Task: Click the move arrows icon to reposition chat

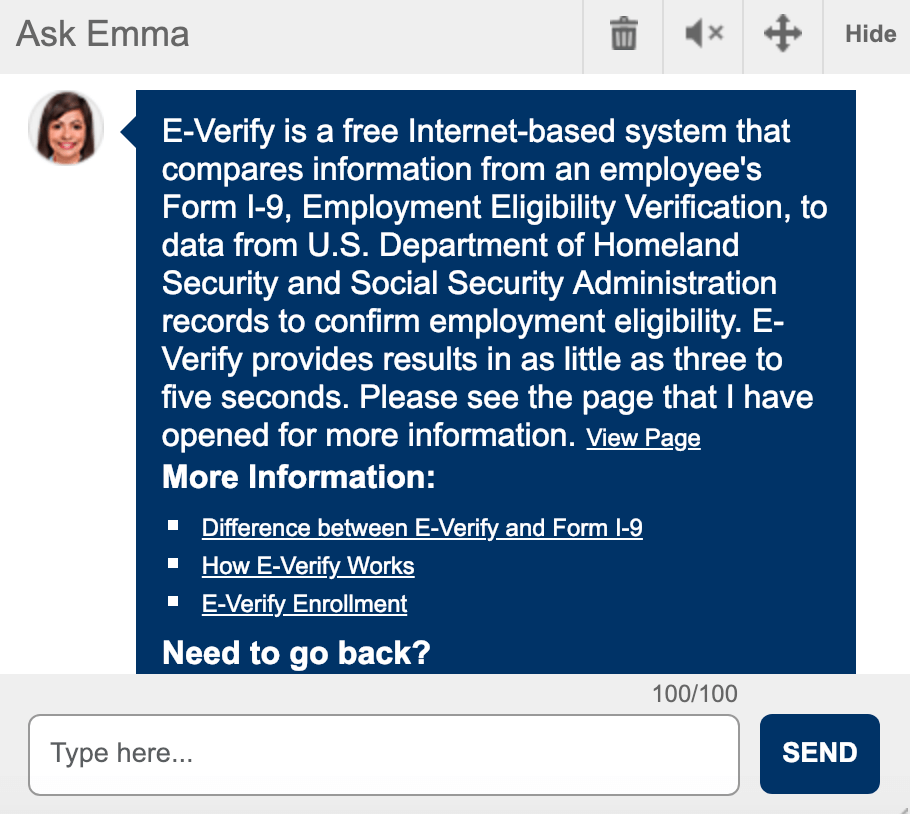Action: (782, 33)
